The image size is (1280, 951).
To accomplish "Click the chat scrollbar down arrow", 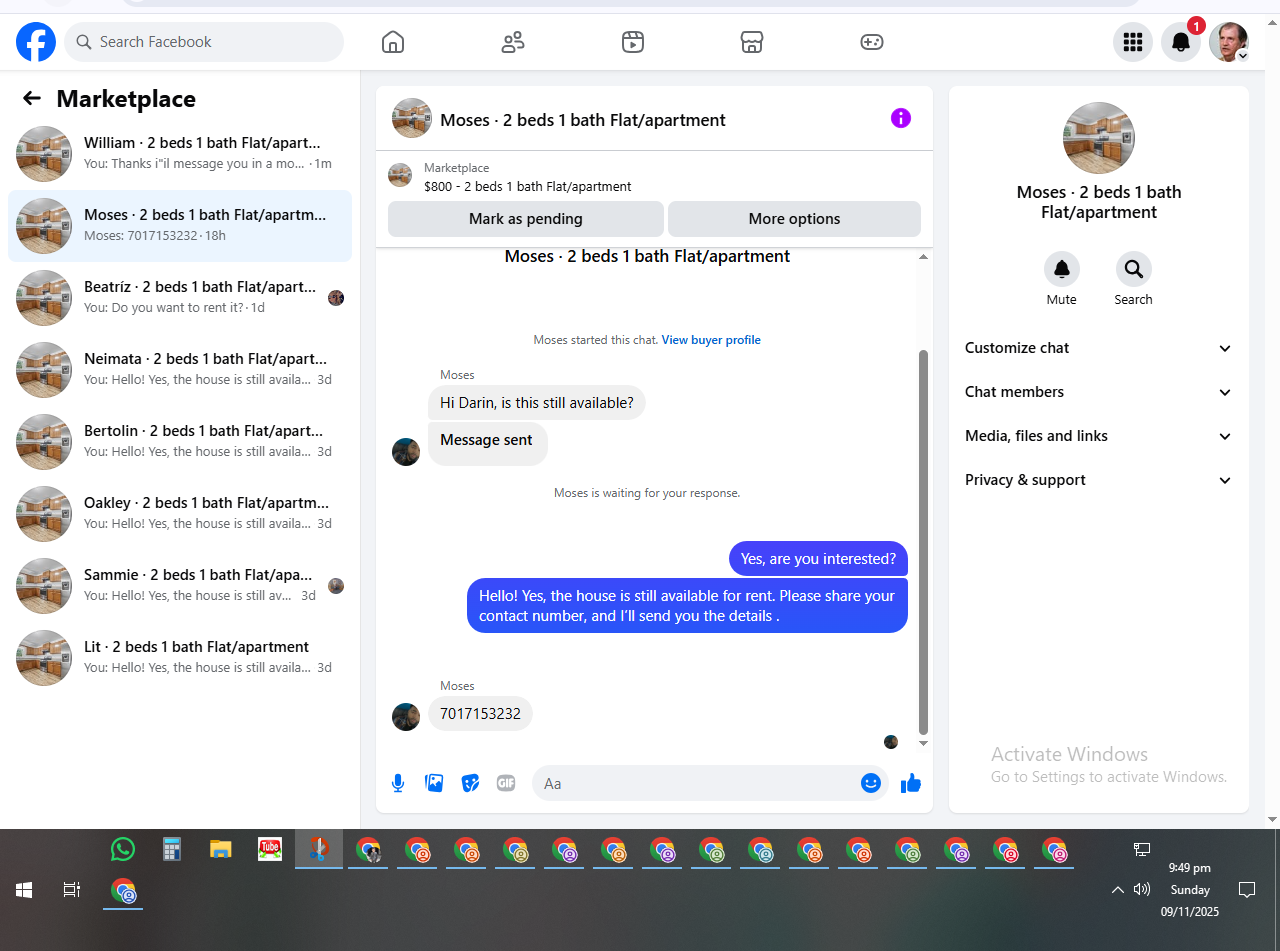I will 923,743.
